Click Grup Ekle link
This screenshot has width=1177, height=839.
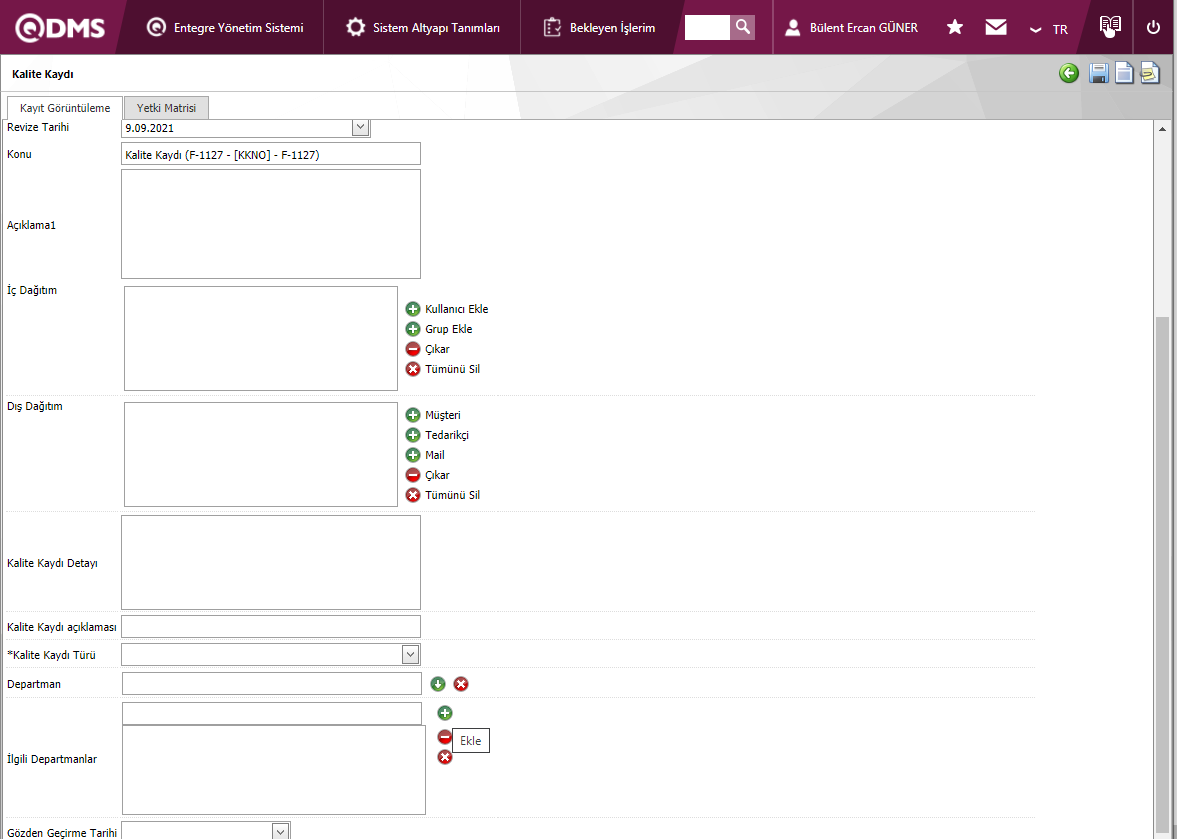click(448, 329)
